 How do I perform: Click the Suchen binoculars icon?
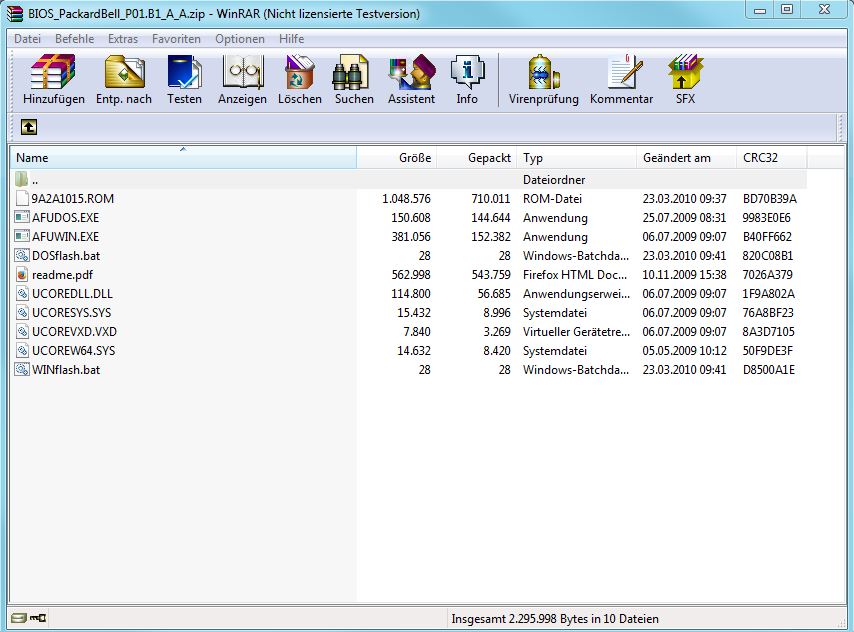351,71
